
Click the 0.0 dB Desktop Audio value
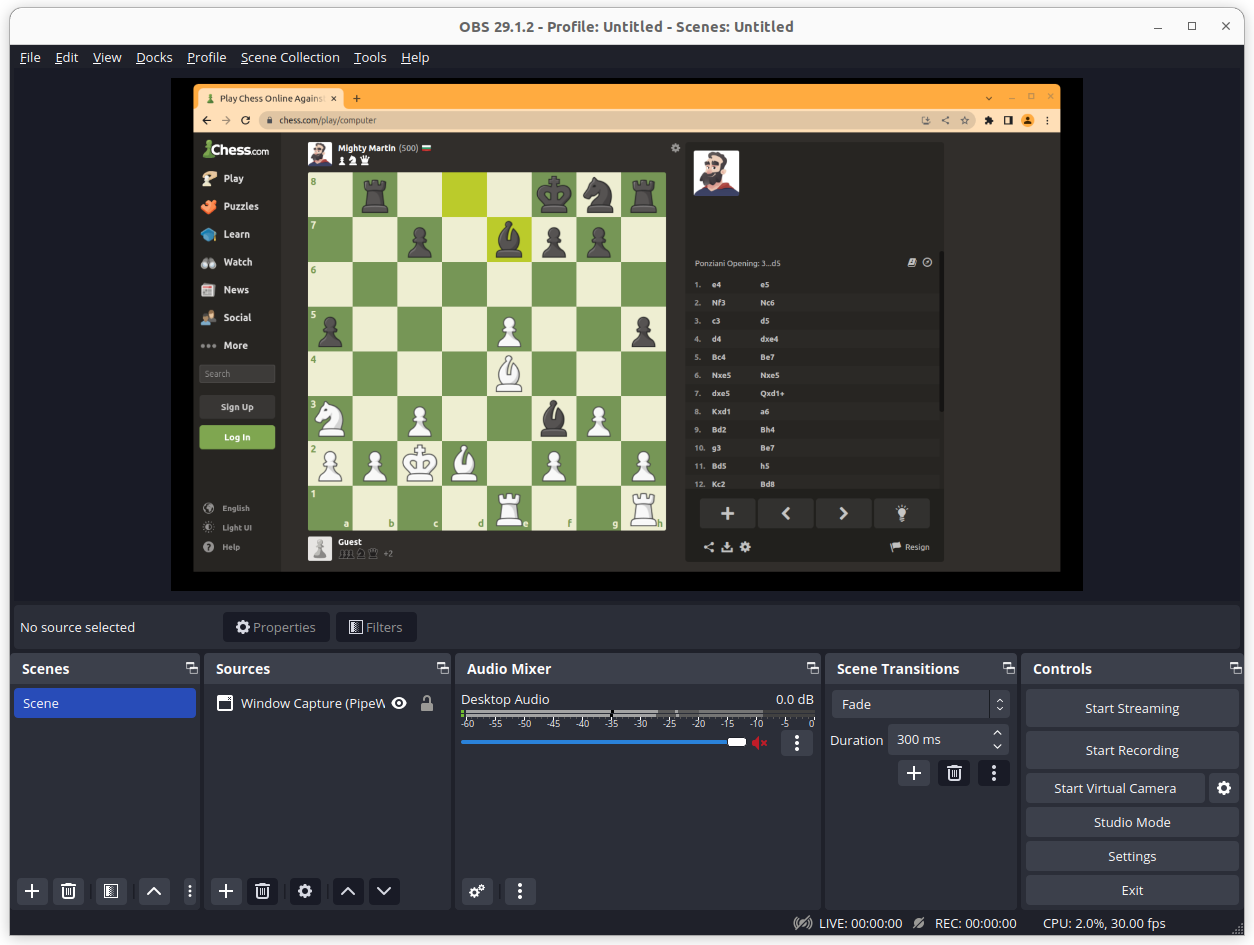[794, 699]
